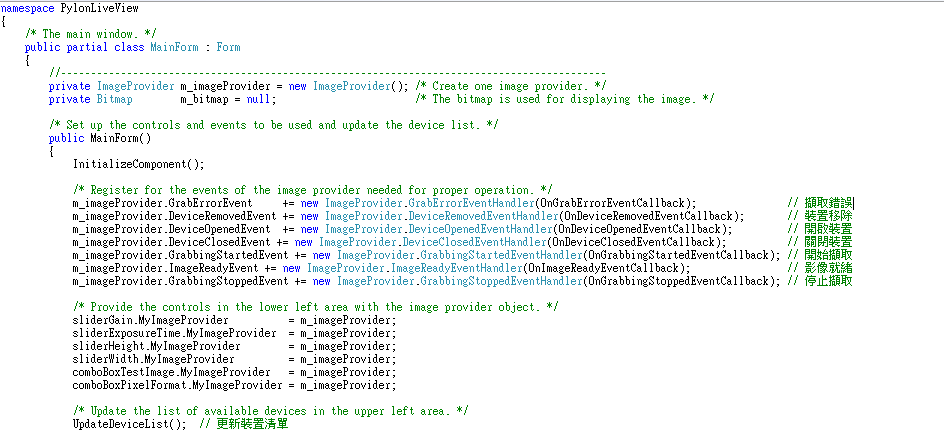Click the "GrabbingStoppedEventHandler" type name
This screenshot has width=944, height=438.
point(502,281)
